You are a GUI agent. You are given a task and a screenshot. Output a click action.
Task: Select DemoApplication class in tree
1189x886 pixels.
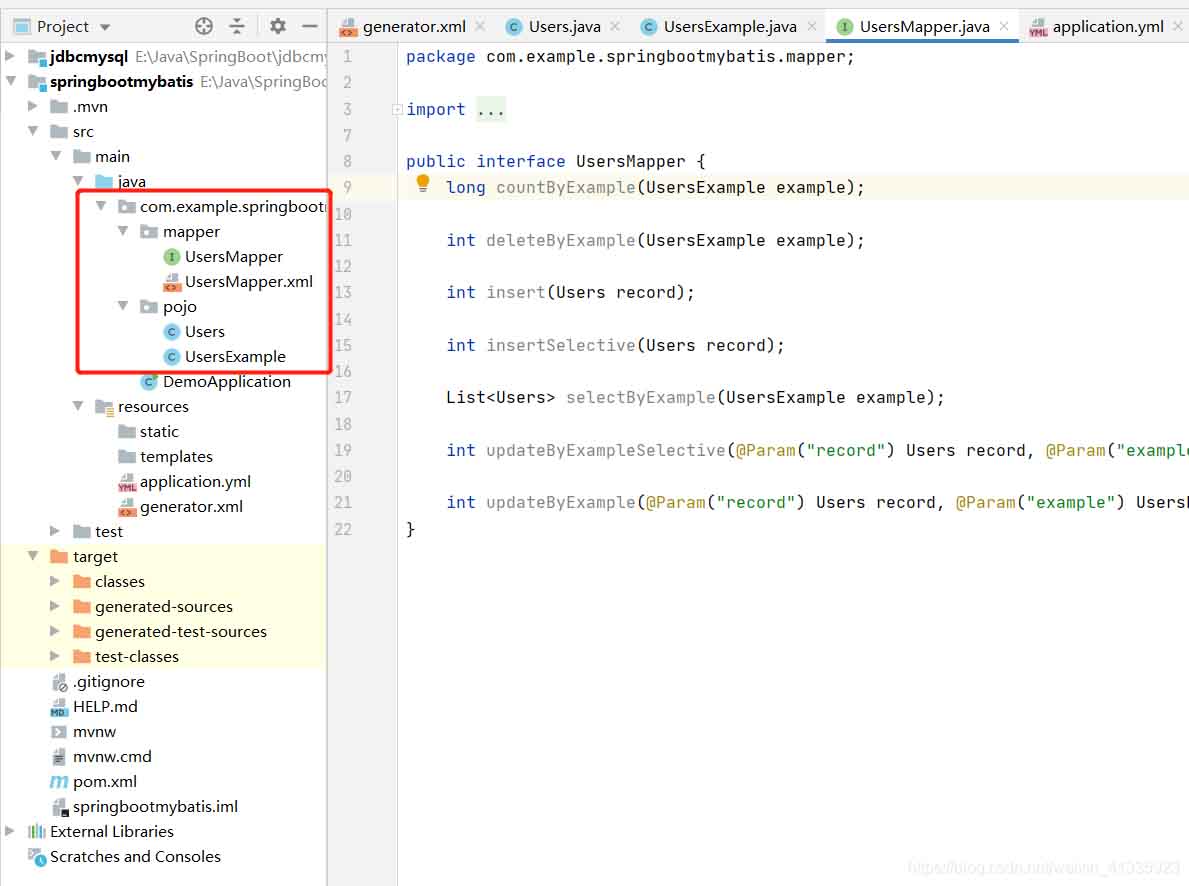coord(226,382)
